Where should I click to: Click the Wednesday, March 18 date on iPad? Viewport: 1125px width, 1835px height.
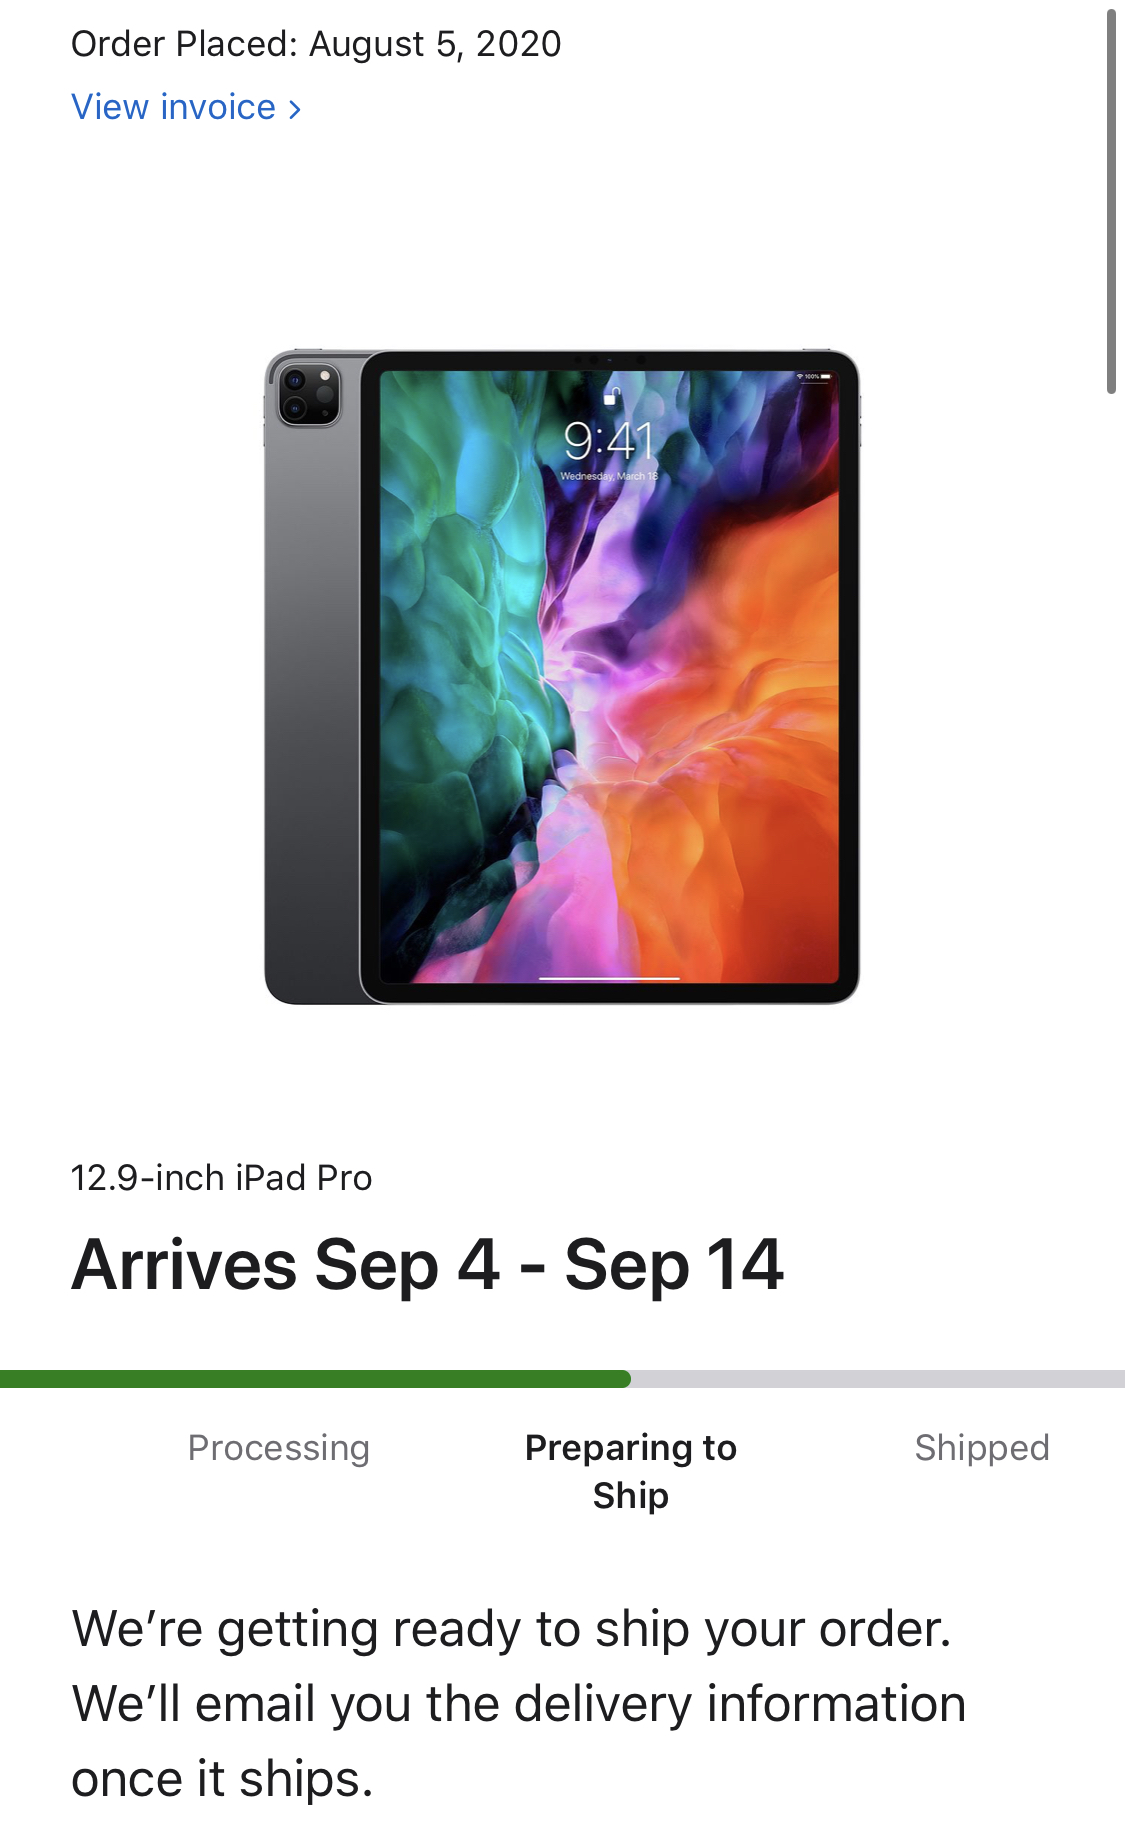click(x=609, y=476)
